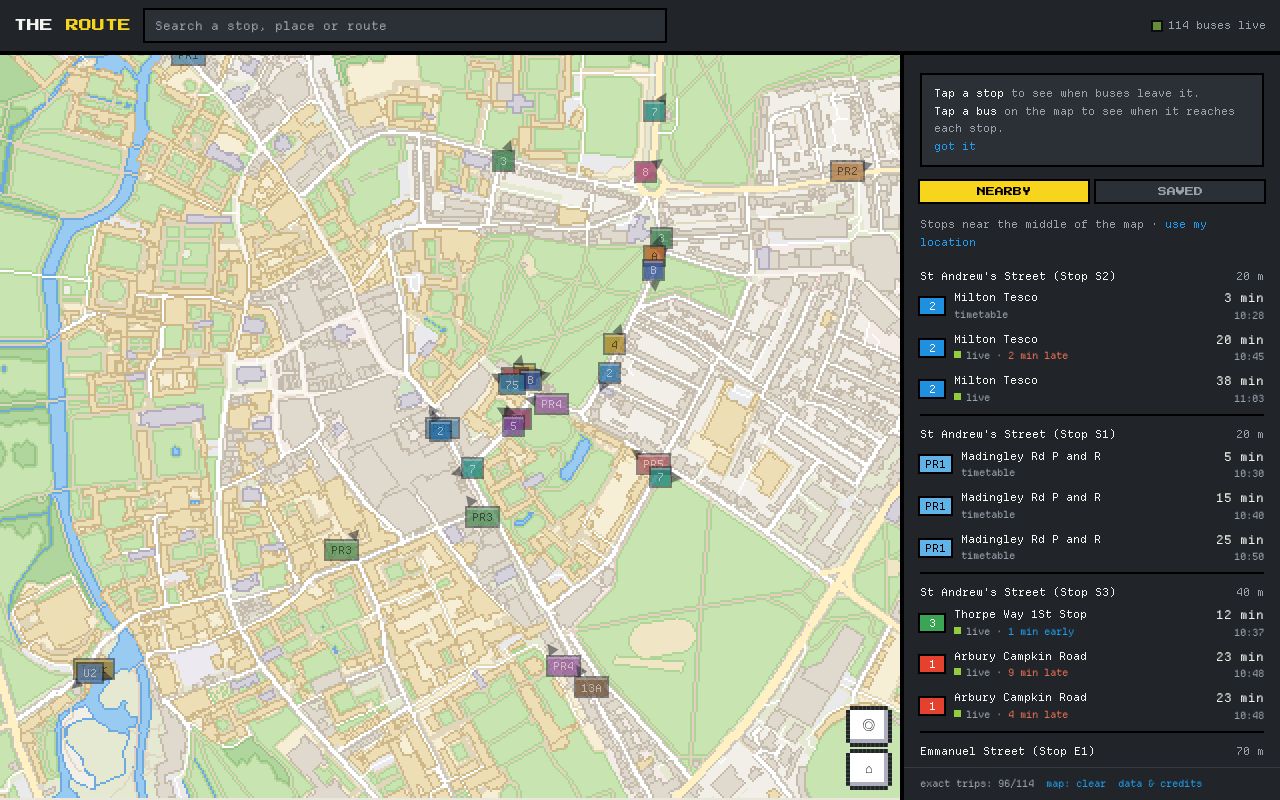Click route 2 badge for 10:28 Milton Tesco
Screen dimensions: 1280x800
click(932, 306)
